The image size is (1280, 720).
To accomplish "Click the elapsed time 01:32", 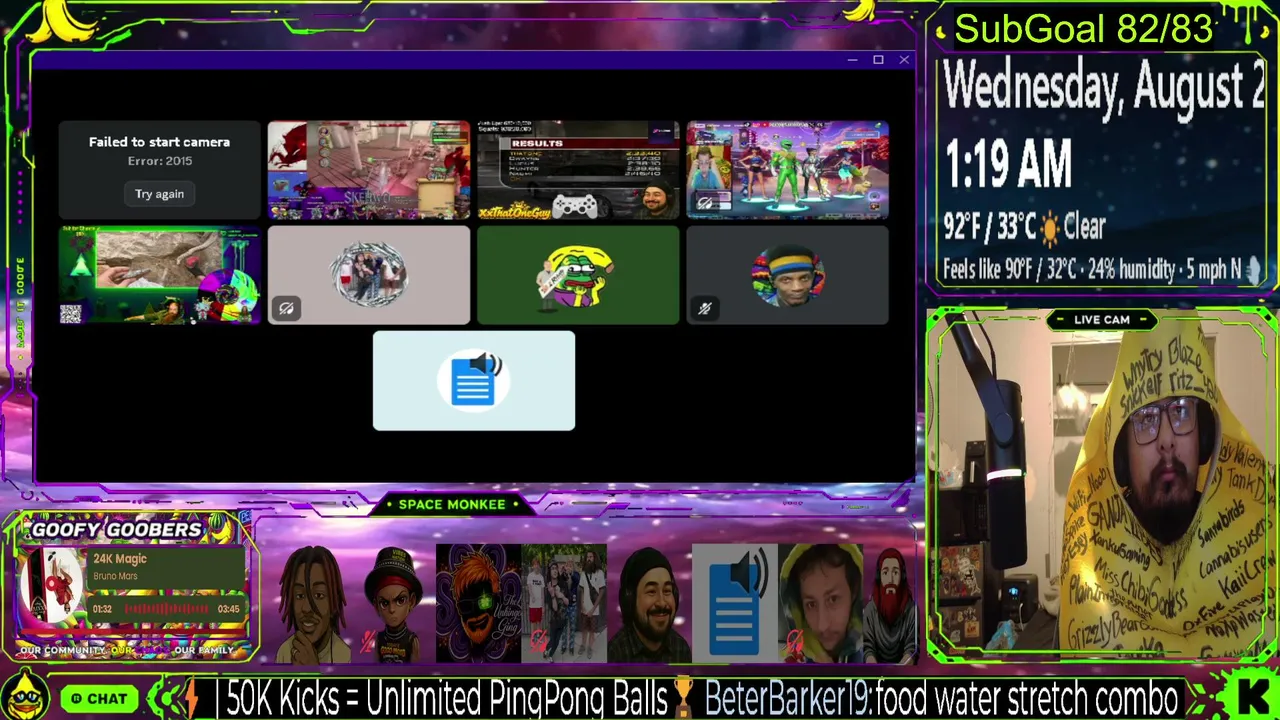I will point(102,609).
